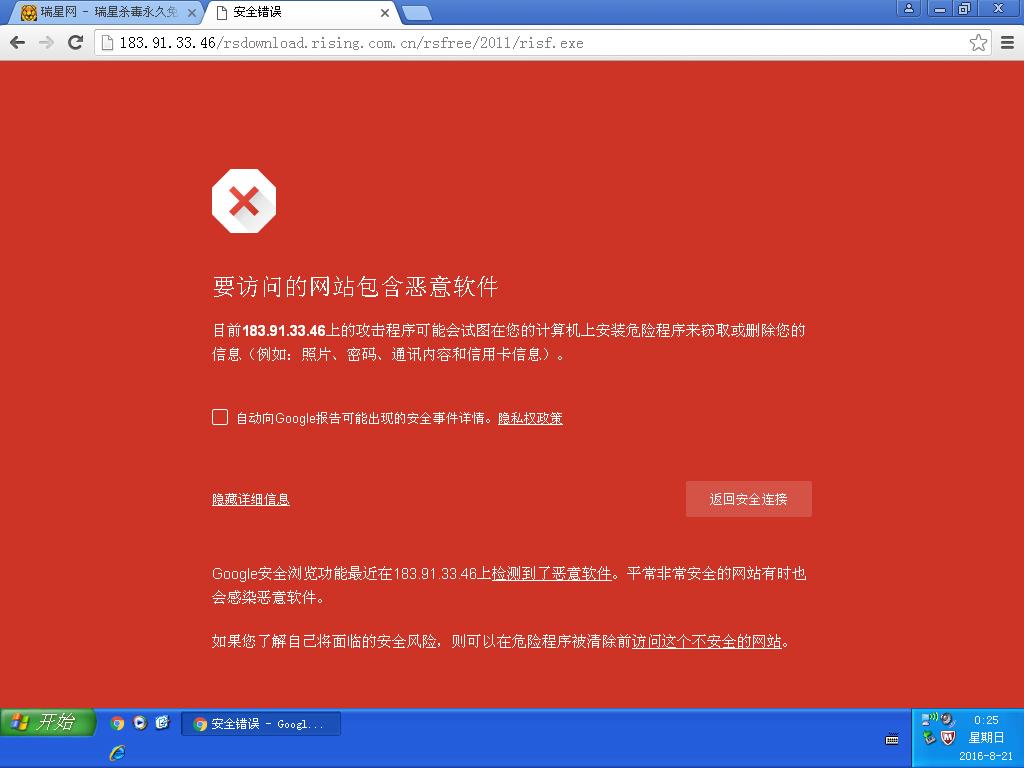Viewport: 1024px width, 768px height.
Task: Bookmark this page with the star icon
Action: (x=978, y=43)
